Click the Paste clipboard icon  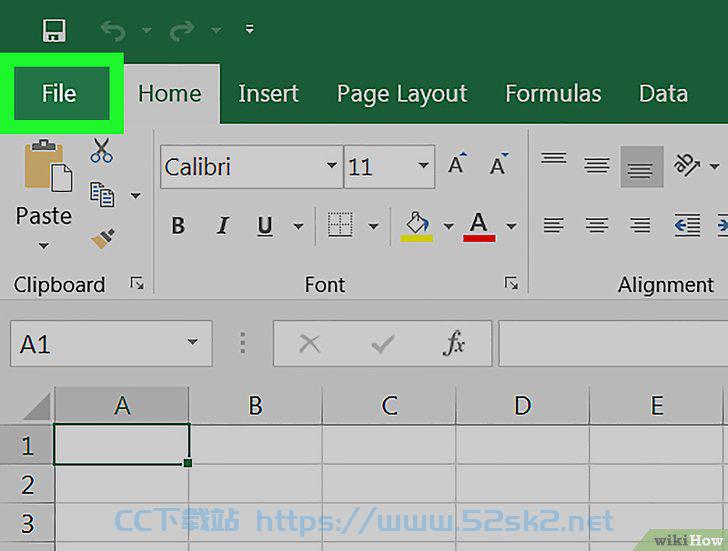pos(48,165)
